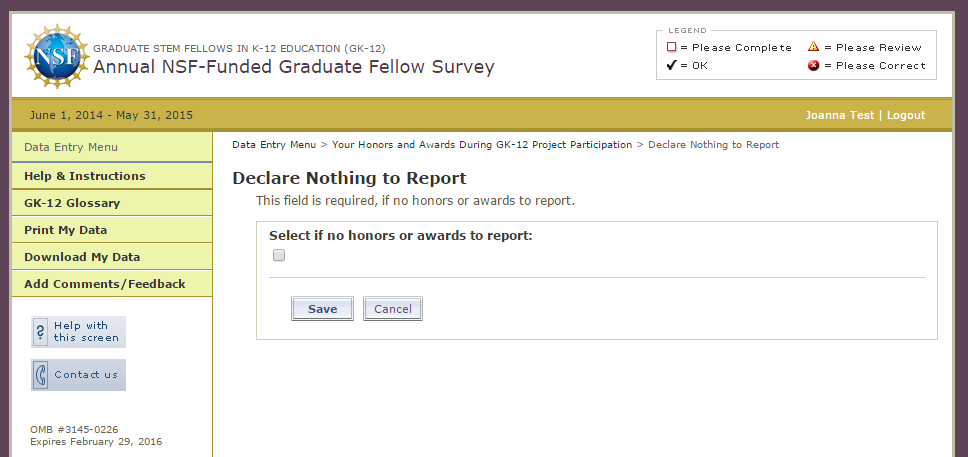Open Help & Instructions menu item
Viewport: 968px width, 457px height.
point(112,176)
